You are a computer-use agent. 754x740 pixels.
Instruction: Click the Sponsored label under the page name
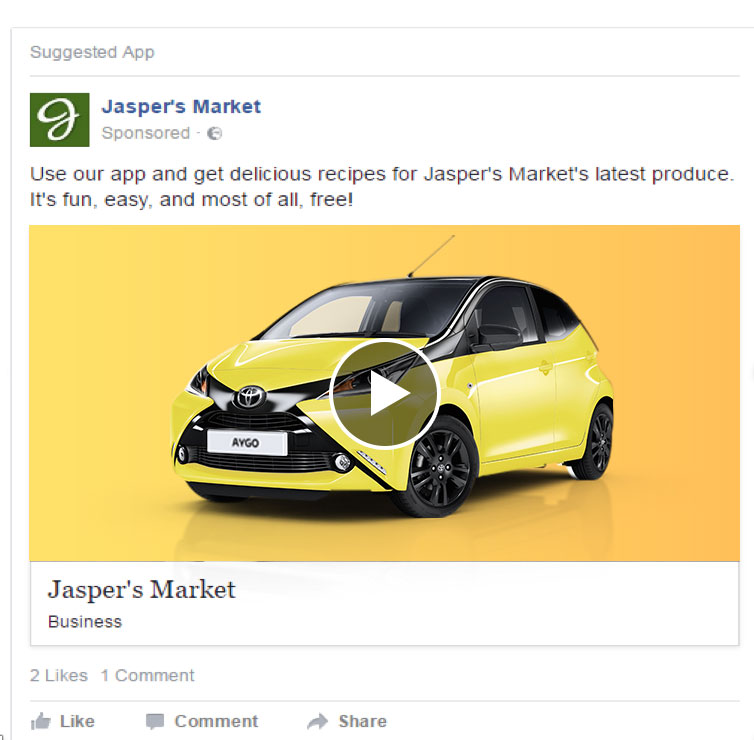coord(146,133)
